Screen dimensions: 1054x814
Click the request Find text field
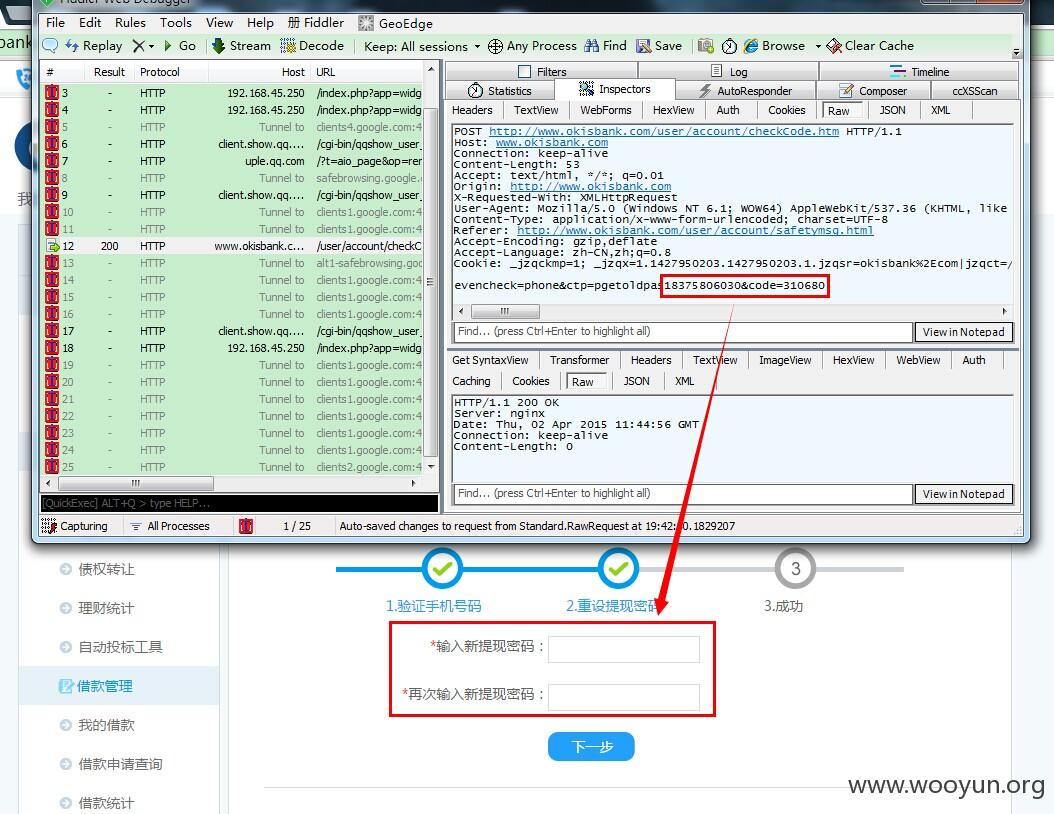683,331
